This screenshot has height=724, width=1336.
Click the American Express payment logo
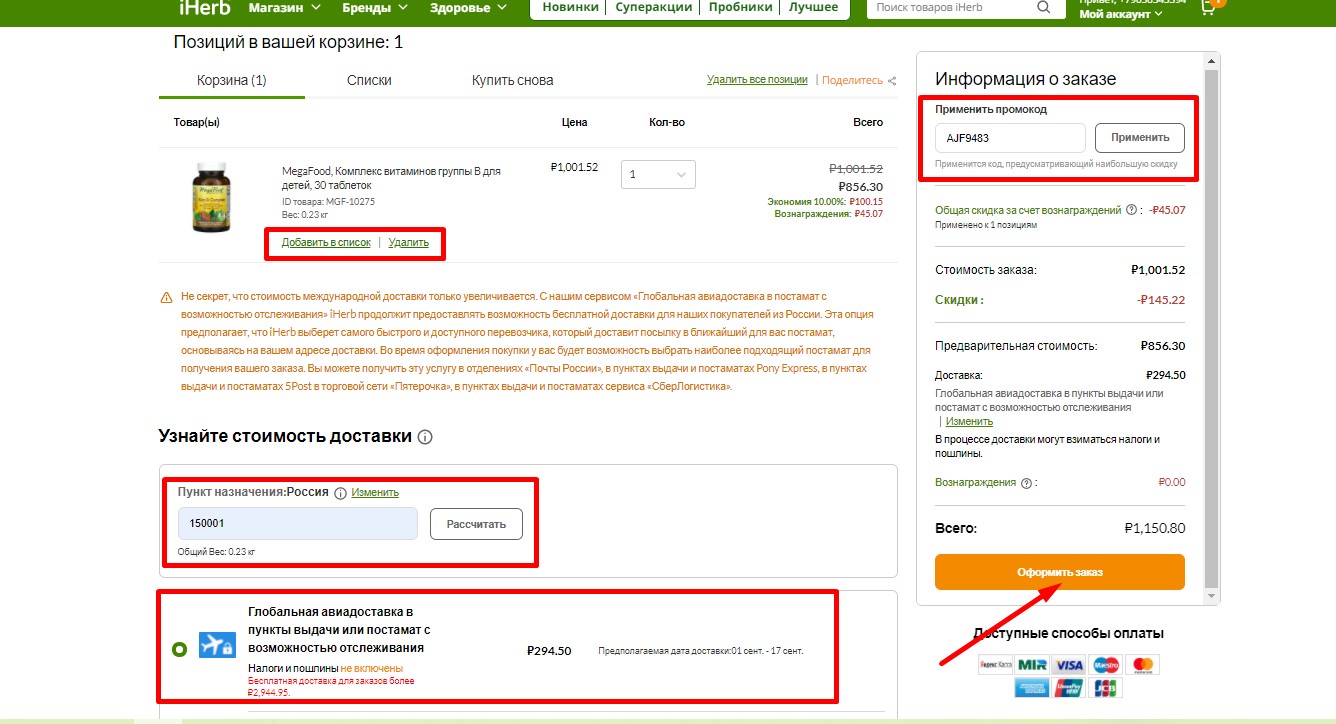tap(1031, 688)
